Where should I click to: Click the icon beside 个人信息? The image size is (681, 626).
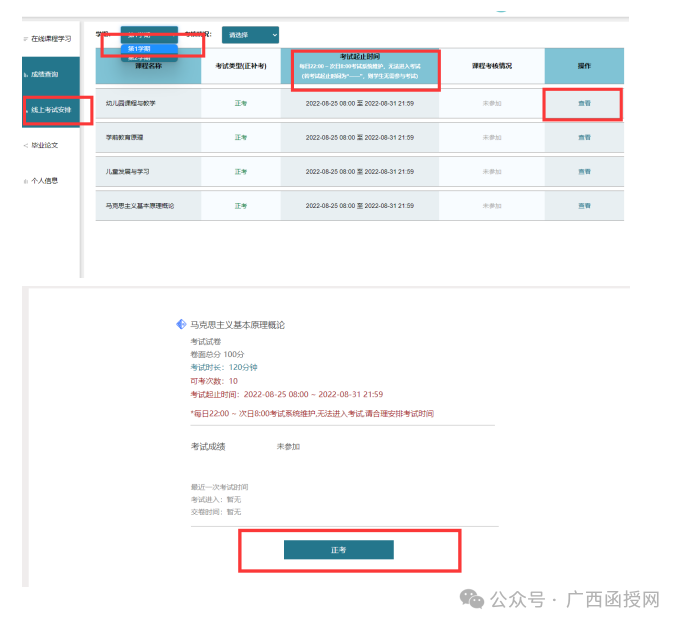point(26,181)
